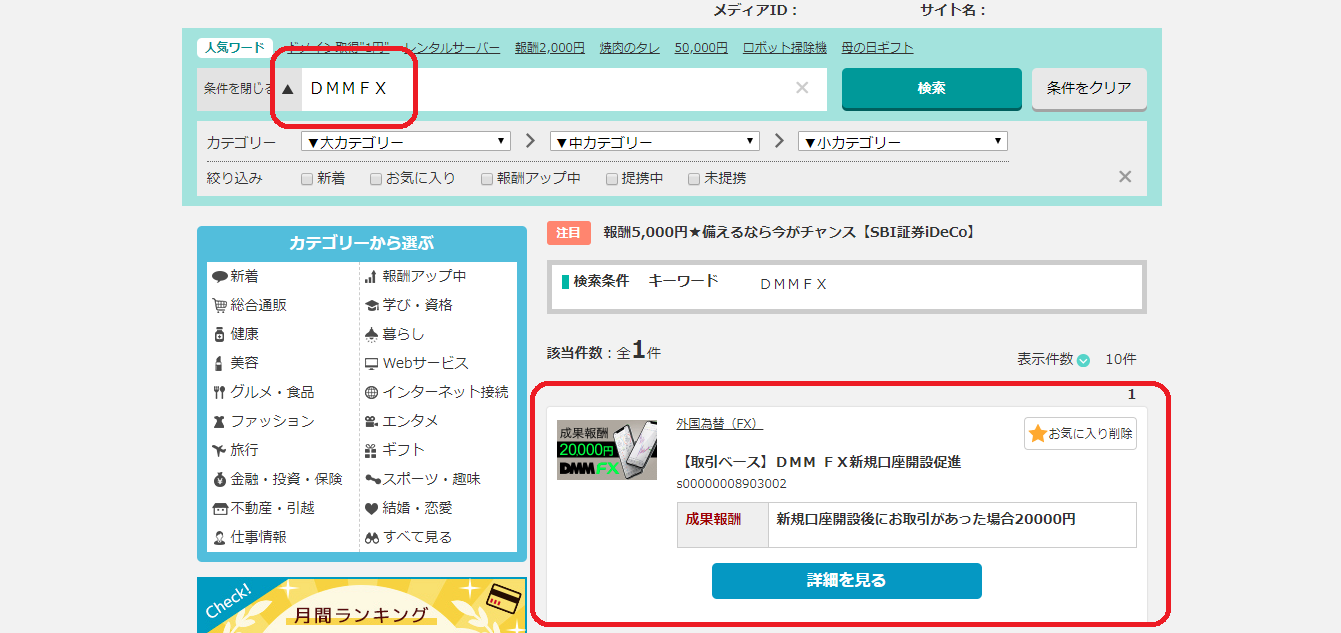Change the 表示件数 display count dropdown
1341x633 pixels.
(x=1083, y=360)
